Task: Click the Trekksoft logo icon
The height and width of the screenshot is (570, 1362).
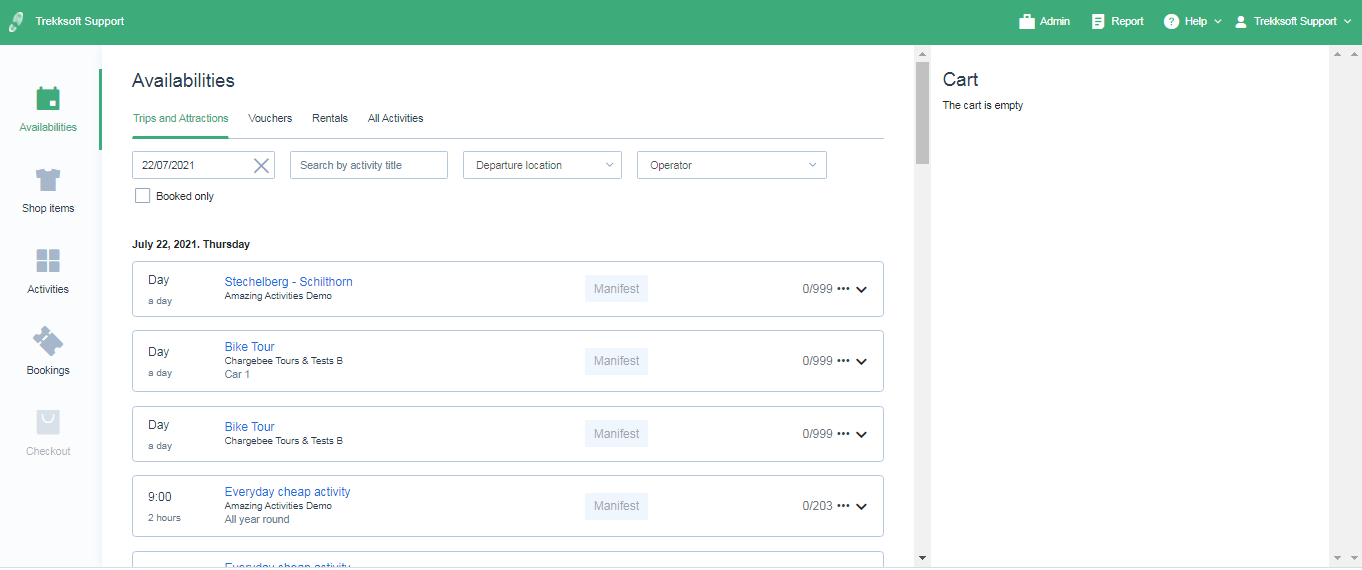Action: (17, 22)
